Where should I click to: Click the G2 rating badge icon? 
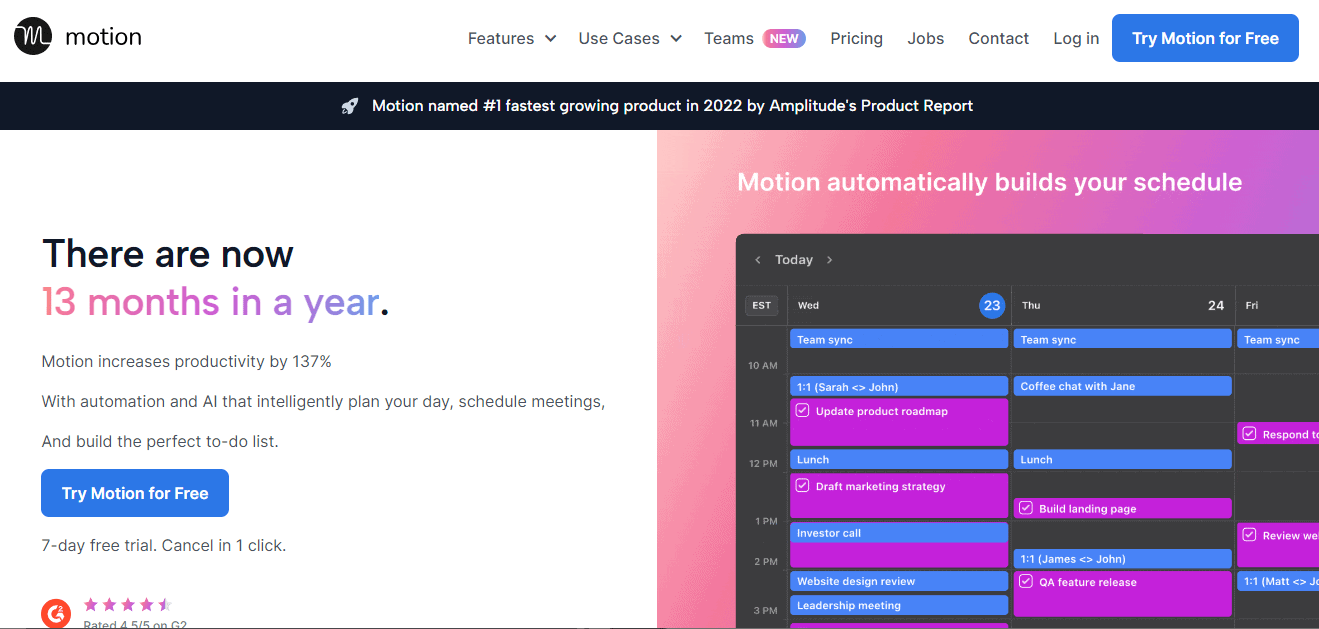click(56, 613)
